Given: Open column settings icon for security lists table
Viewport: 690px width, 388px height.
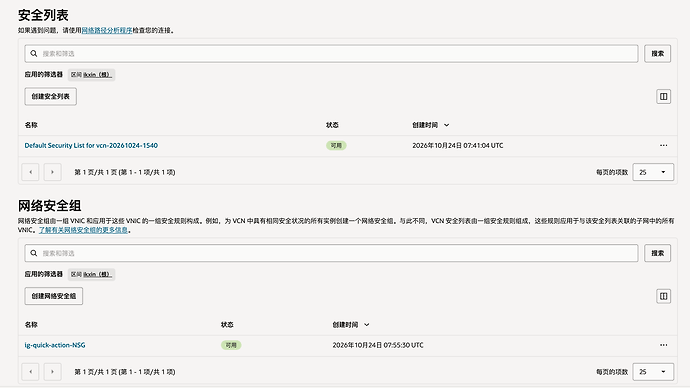Looking at the screenshot, I should point(664,96).
